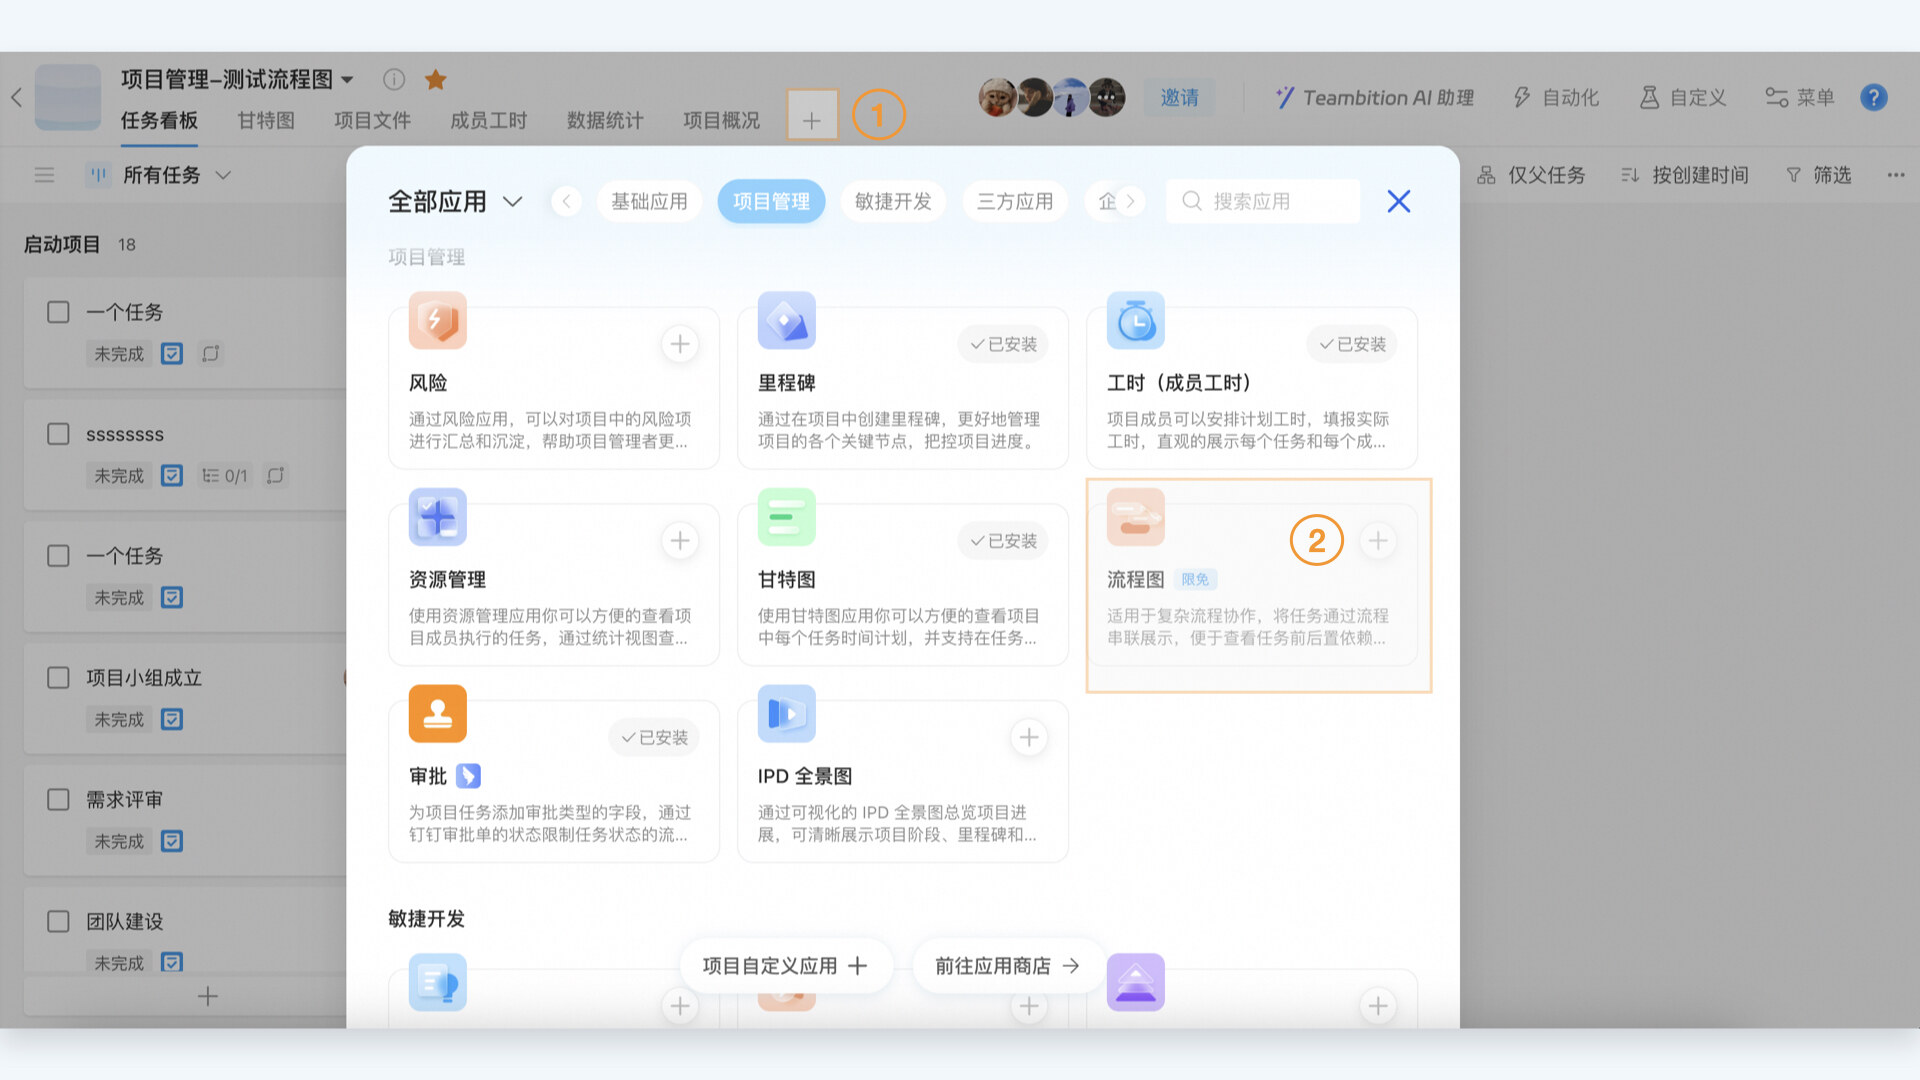
Task: Click plus icon on 资源管理 card
Action: pos(680,541)
